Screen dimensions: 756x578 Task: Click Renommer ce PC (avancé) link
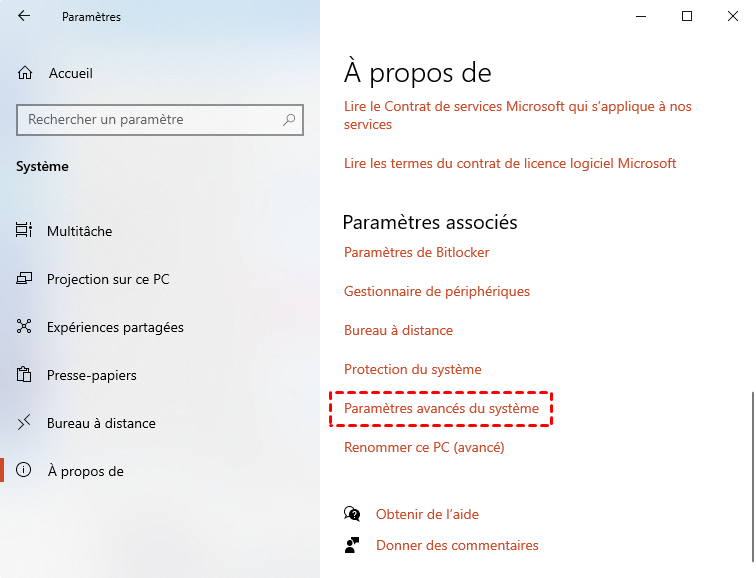coord(424,447)
